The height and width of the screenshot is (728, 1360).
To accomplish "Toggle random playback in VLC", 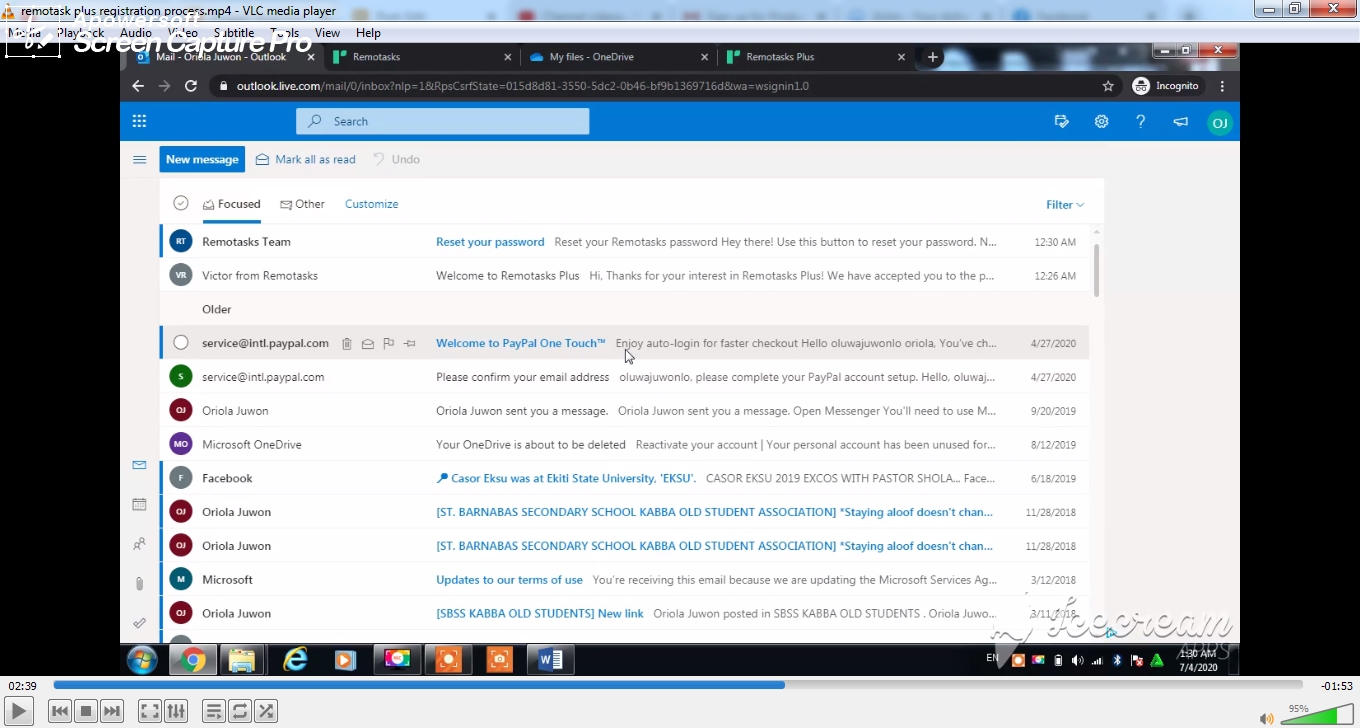I will click(x=266, y=710).
